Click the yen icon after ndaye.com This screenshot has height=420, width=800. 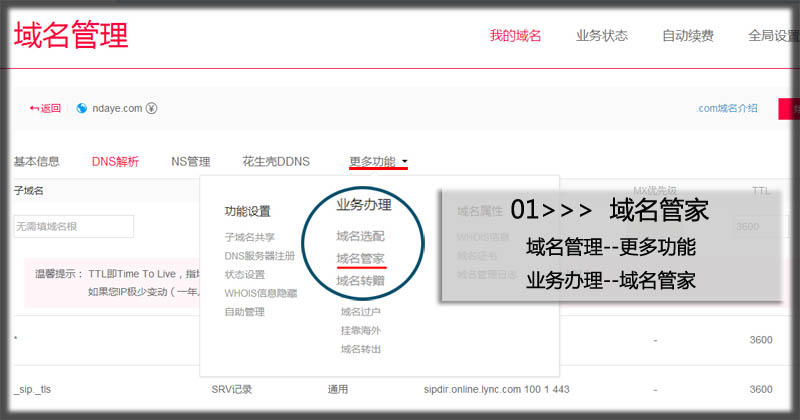[150, 109]
